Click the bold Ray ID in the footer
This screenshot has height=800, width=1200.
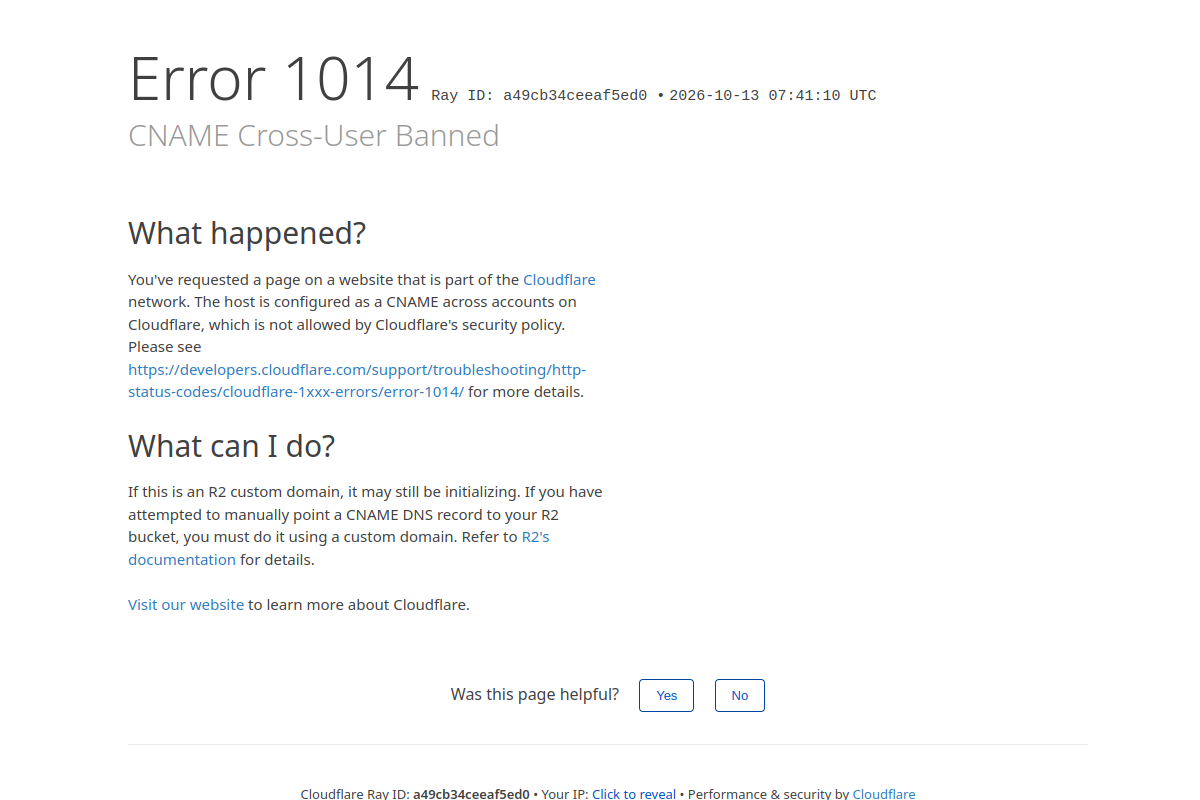[x=471, y=794]
